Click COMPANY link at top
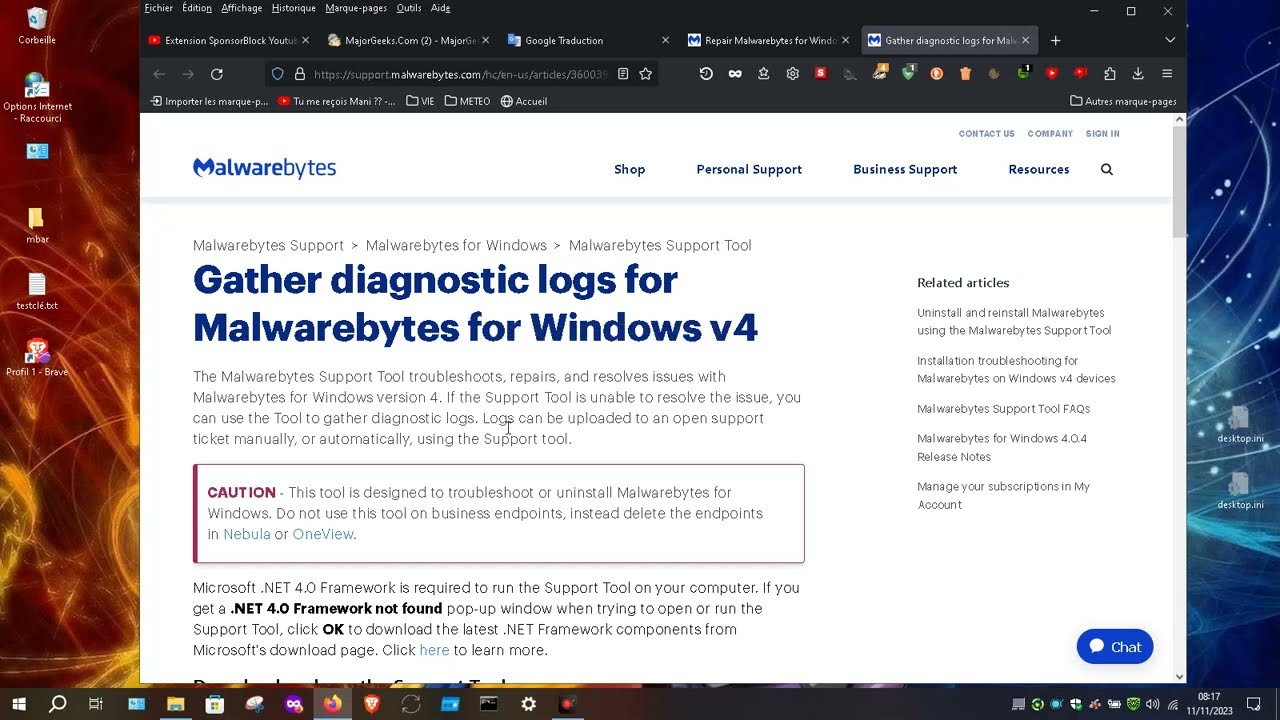This screenshot has height=720, width=1280. [x=1050, y=134]
